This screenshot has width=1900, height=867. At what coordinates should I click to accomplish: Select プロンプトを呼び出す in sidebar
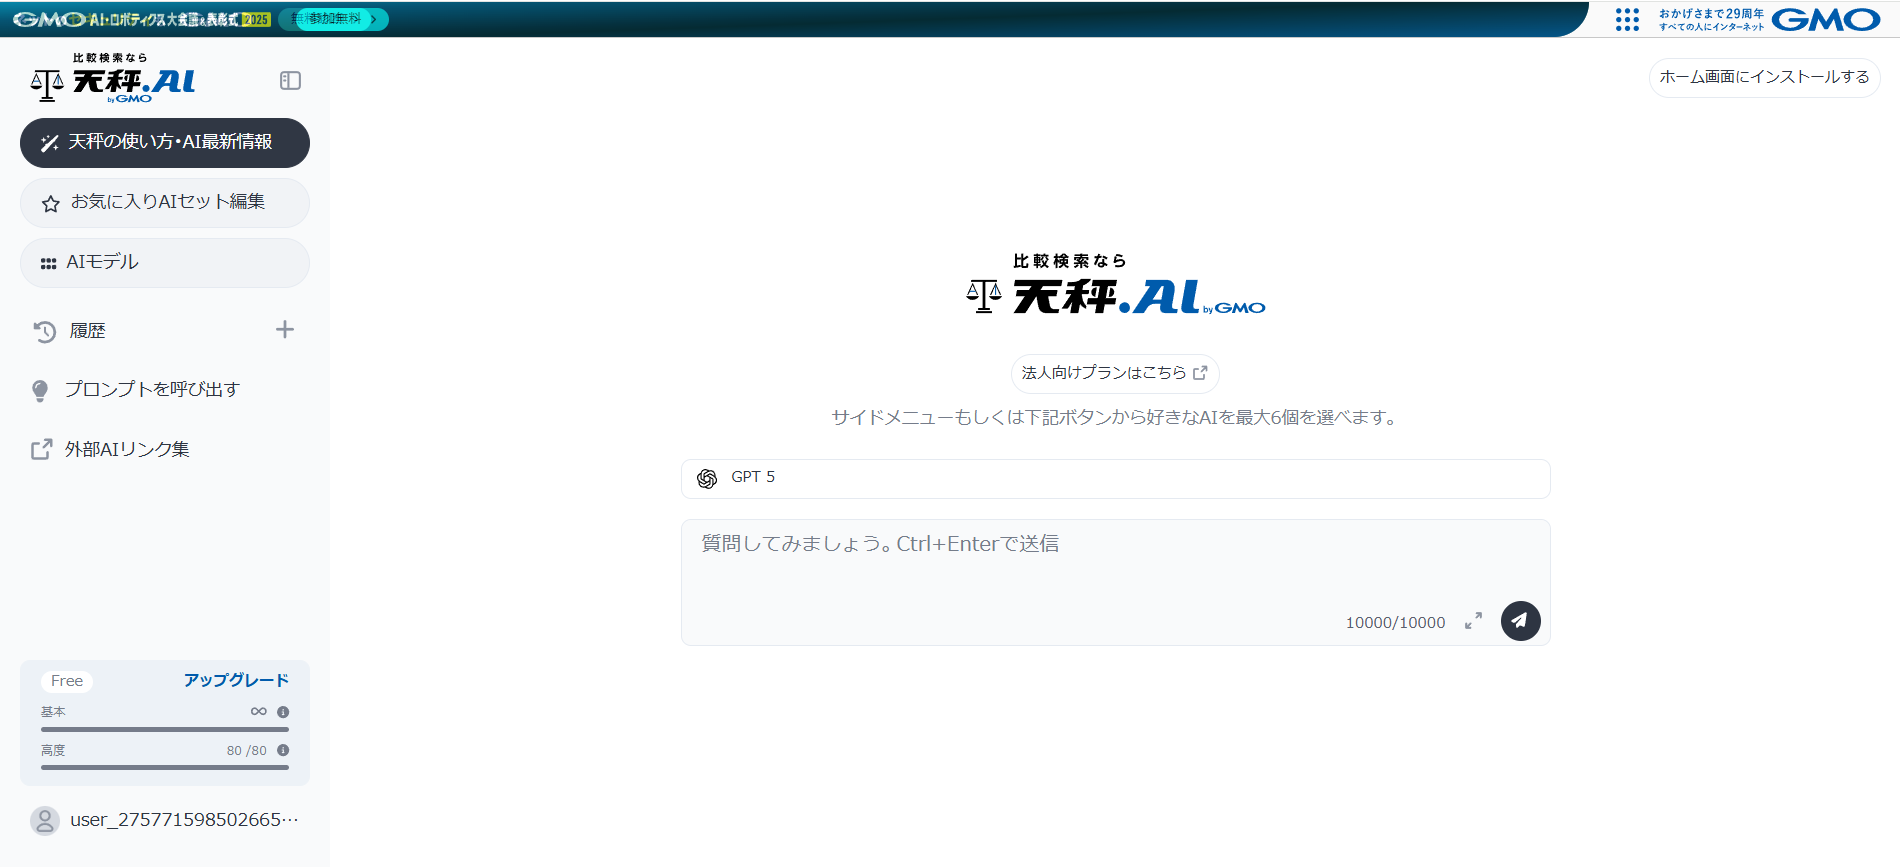152,389
